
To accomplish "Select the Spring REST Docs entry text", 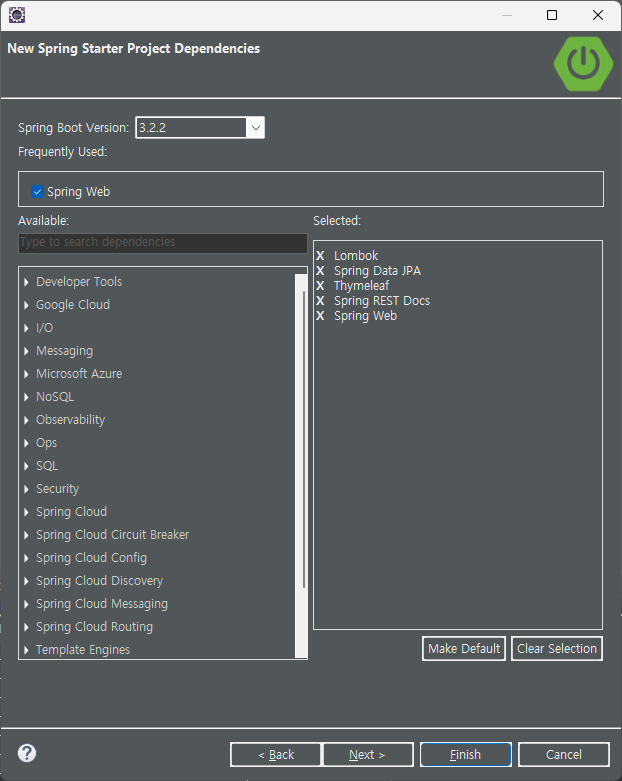I will click(382, 301).
